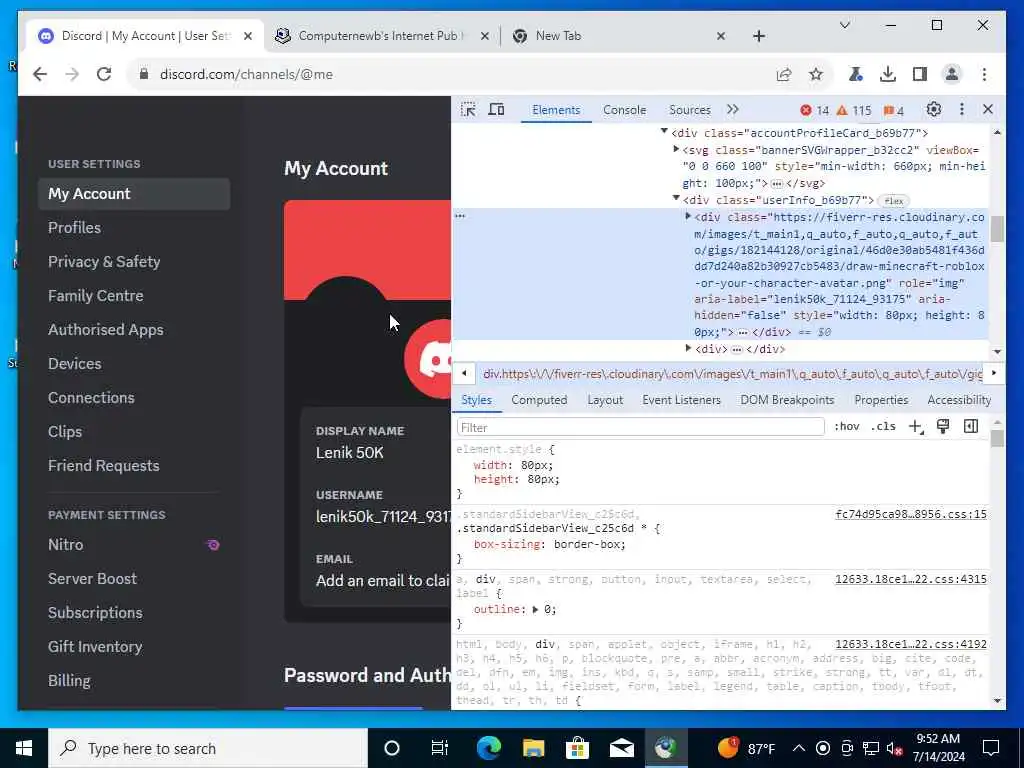Open File Explorer from taskbar
This screenshot has width=1024, height=768.
click(x=533, y=748)
